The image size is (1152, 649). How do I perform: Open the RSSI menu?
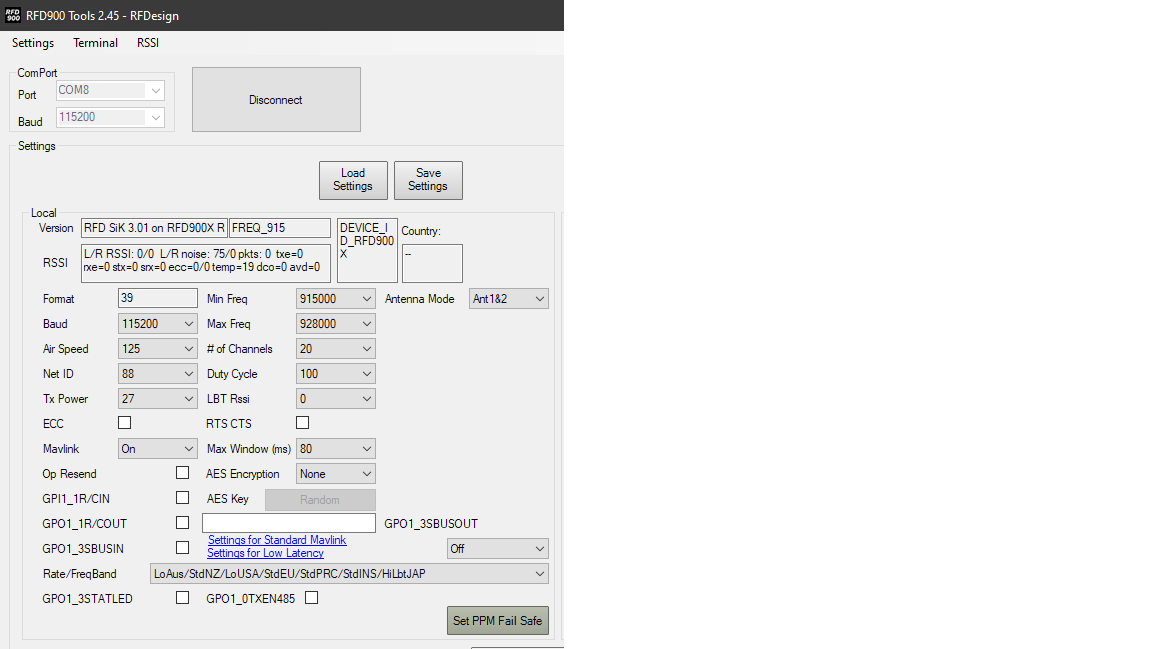point(148,43)
